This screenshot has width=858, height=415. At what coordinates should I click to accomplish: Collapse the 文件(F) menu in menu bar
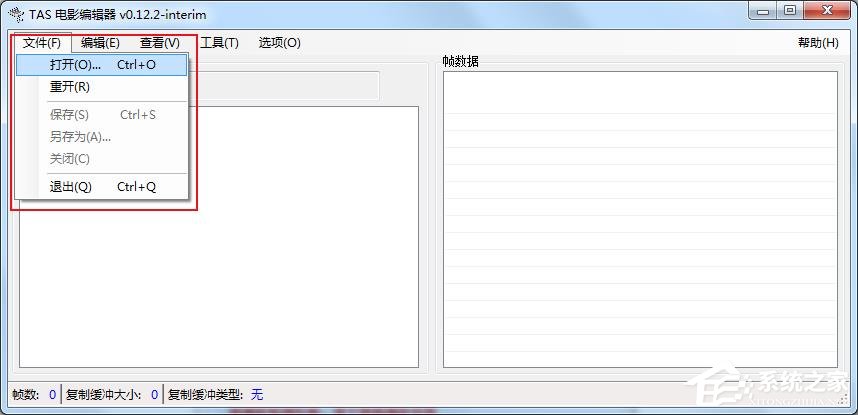click(x=42, y=43)
